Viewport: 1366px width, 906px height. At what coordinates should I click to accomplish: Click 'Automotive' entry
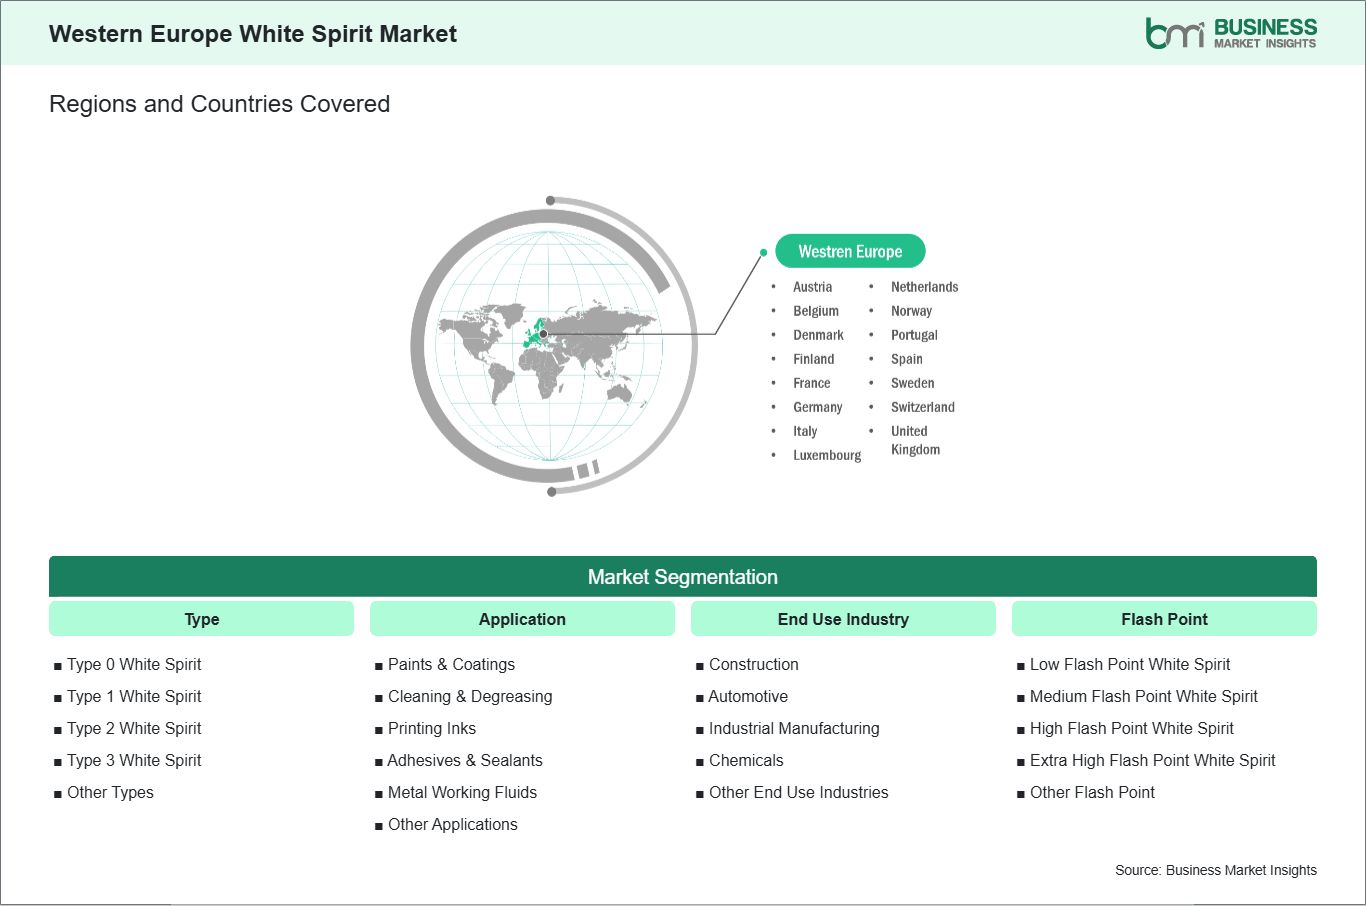coord(748,696)
